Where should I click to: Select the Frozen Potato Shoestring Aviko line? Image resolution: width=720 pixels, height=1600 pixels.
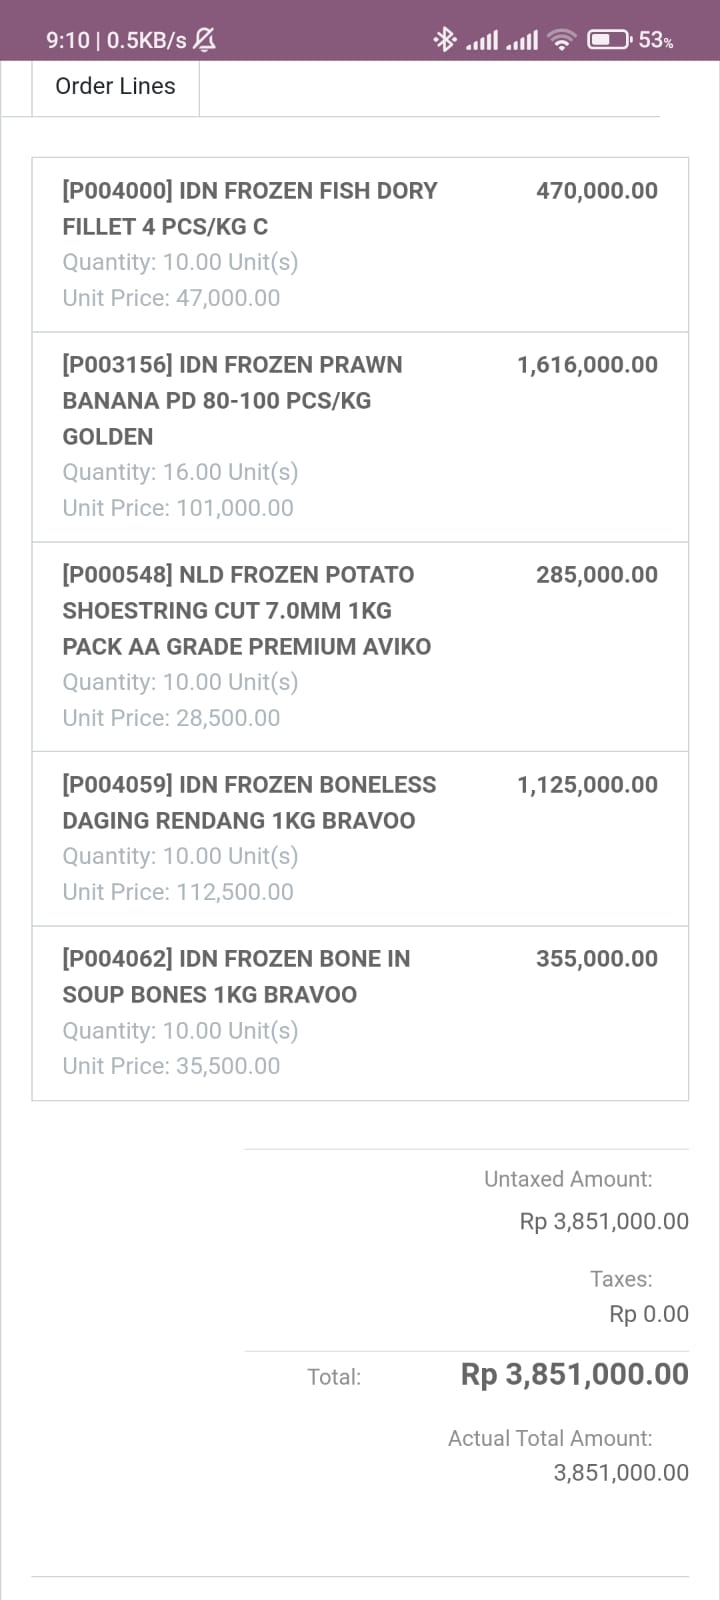[246, 610]
